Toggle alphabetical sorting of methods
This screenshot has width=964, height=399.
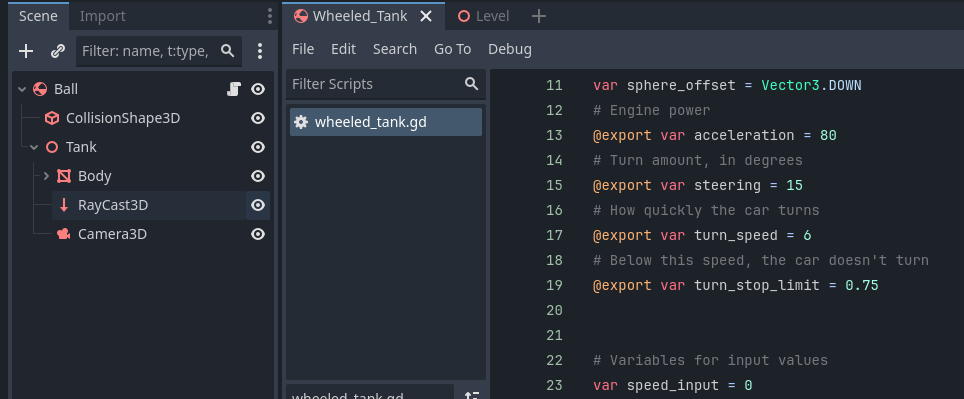pyautogui.click(x=472, y=395)
